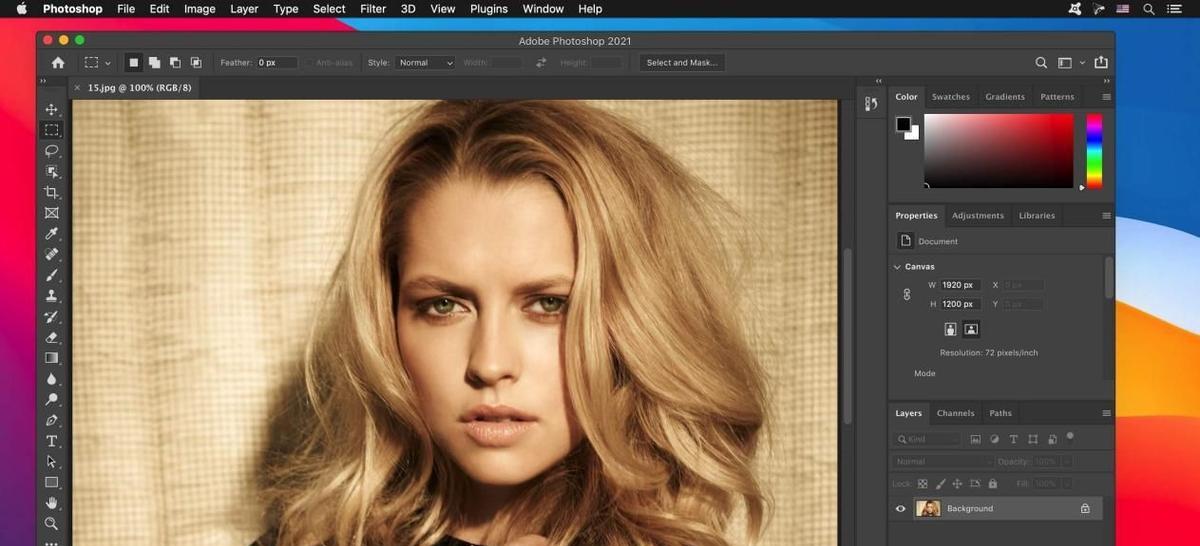Viewport: 1200px width, 546px height.
Task: Select the Hand tool
Action: click(52, 503)
